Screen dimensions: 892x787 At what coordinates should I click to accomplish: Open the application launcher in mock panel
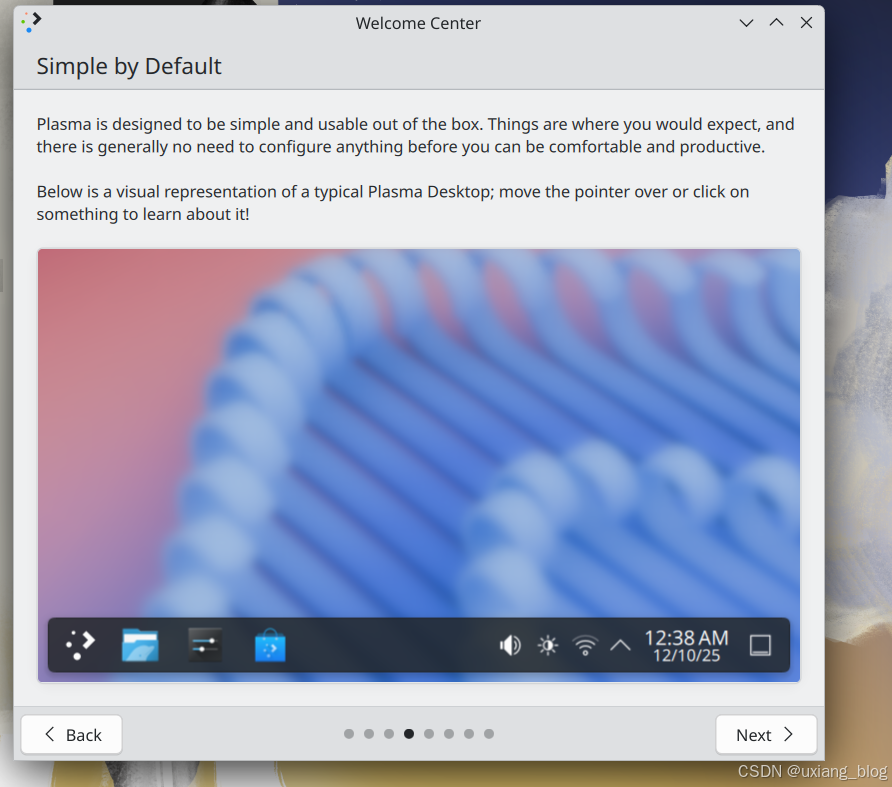[80, 645]
